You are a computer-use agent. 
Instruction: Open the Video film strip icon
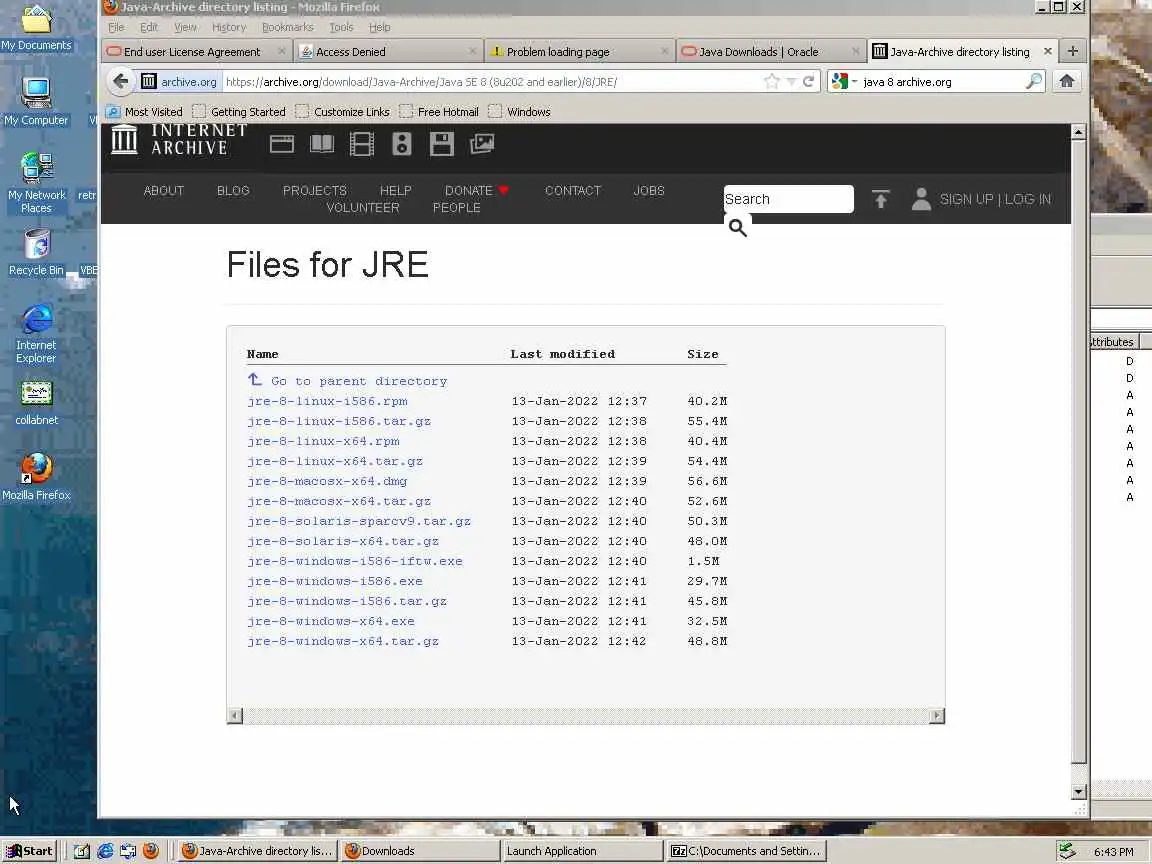[x=361, y=144]
